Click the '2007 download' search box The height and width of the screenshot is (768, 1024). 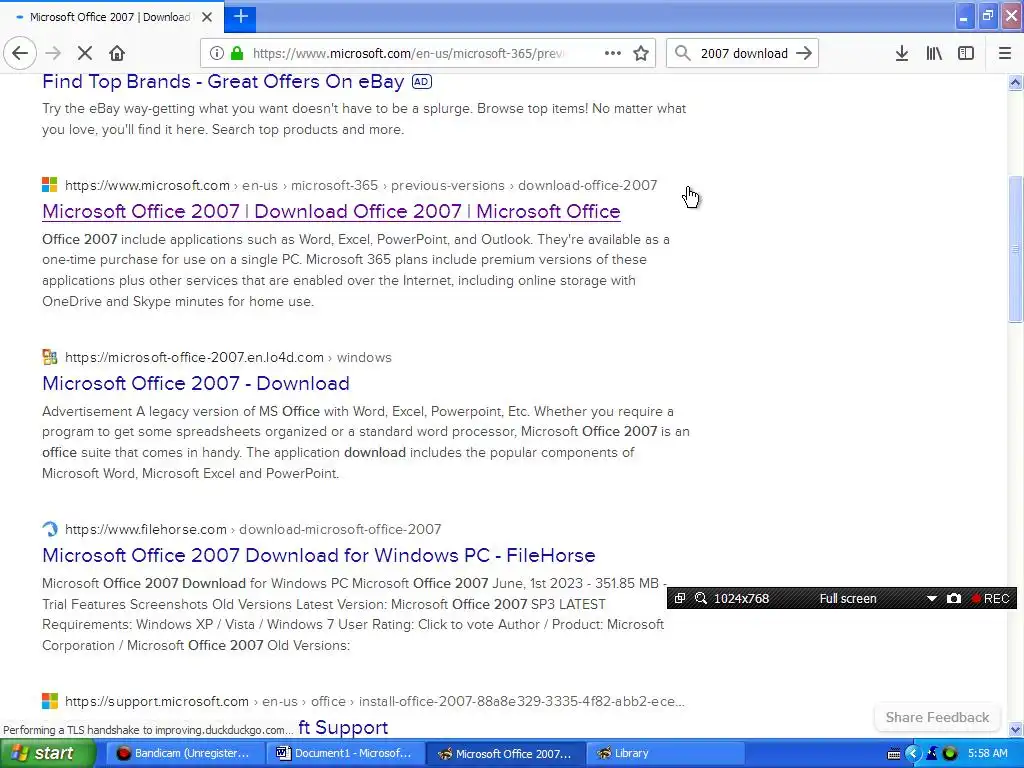pos(744,53)
